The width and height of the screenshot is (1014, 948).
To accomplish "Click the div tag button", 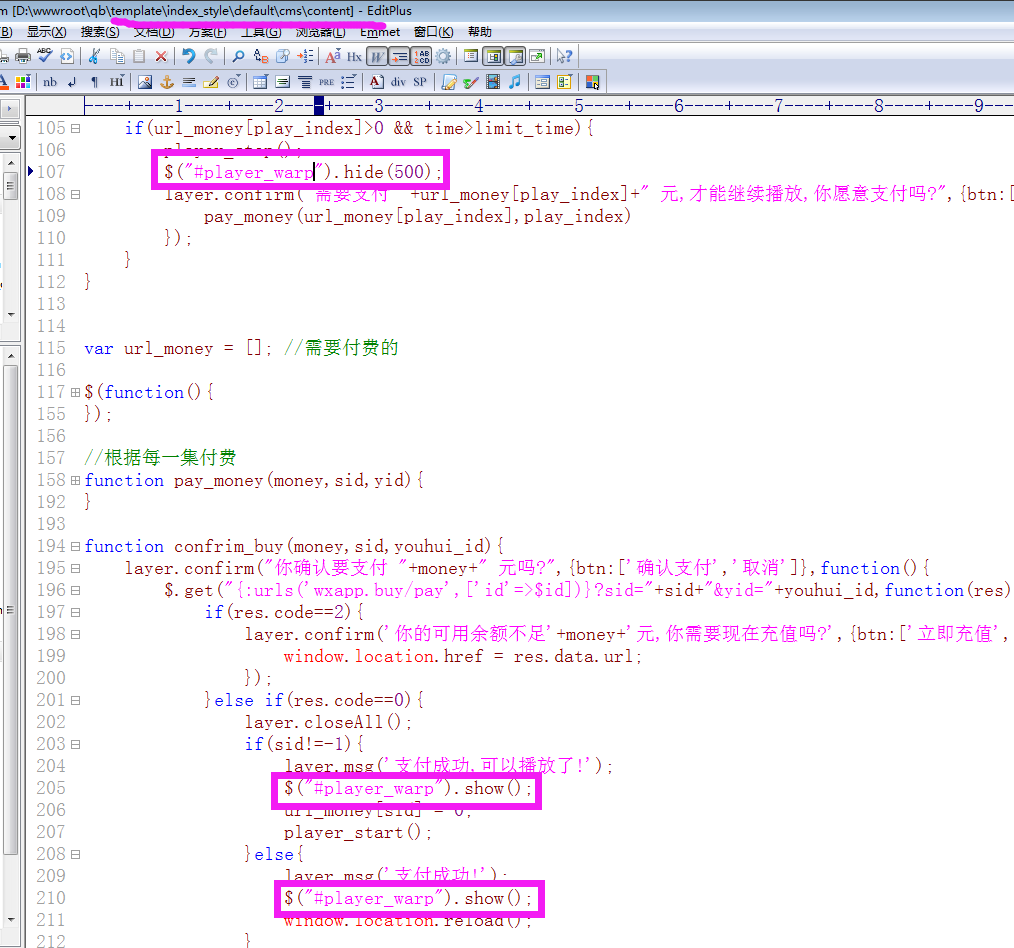I will click(398, 82).
